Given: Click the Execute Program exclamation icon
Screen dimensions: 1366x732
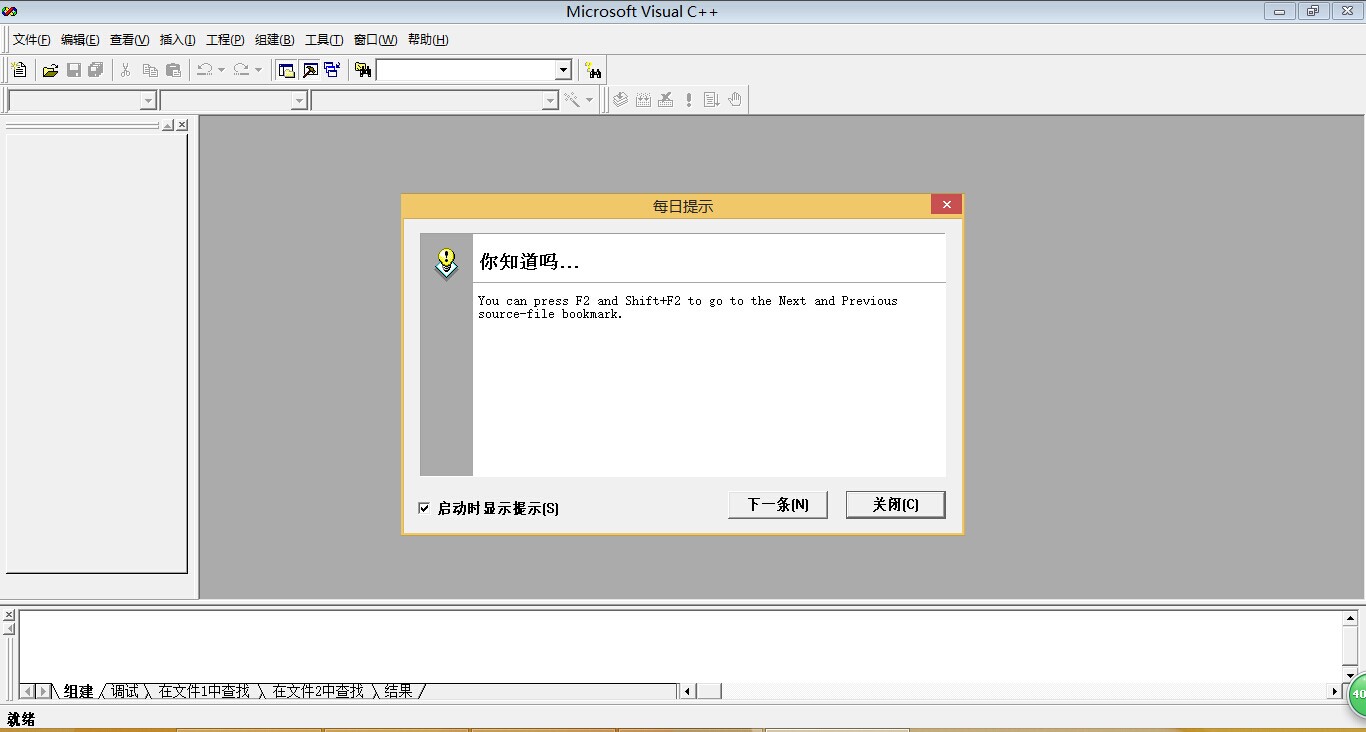Looking at the screenshot, I should pyautogui.click(x=689, y=100).
